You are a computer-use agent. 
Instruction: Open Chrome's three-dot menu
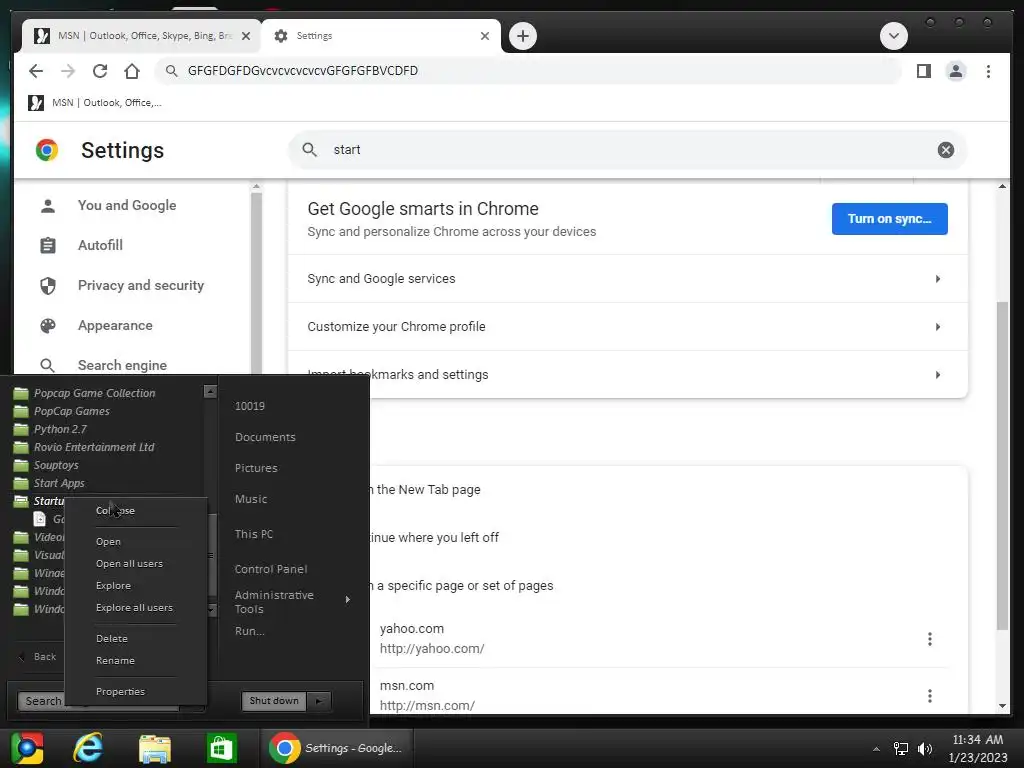988,71
